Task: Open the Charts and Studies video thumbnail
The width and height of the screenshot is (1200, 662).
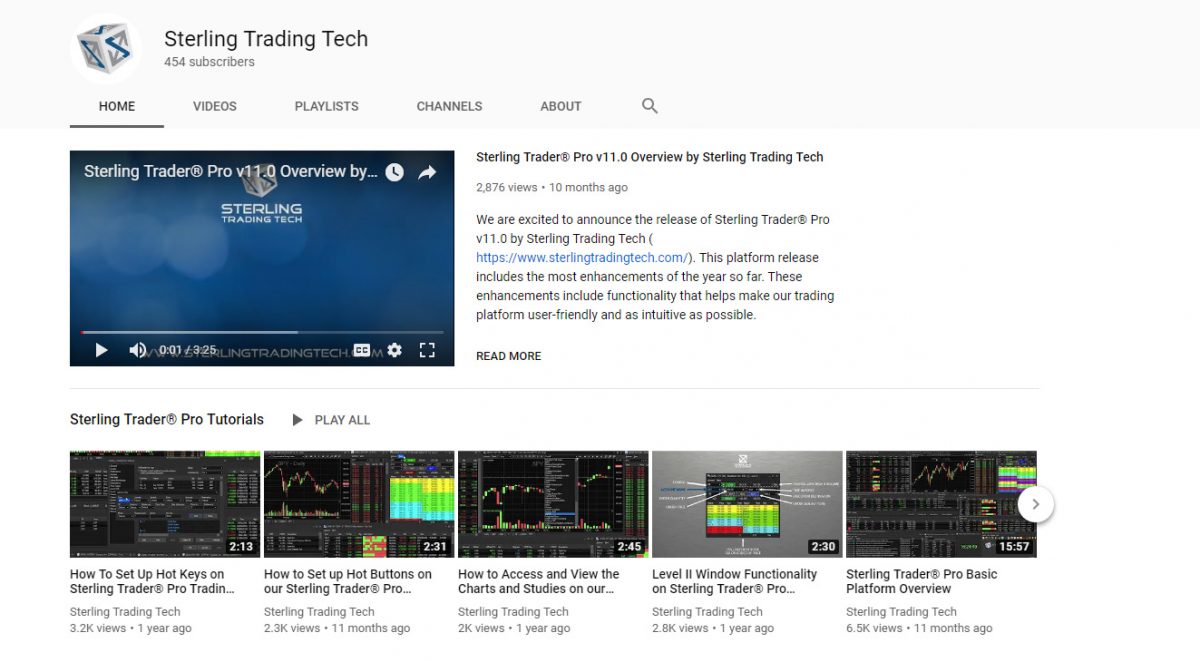Action: (x=553, y=504)
